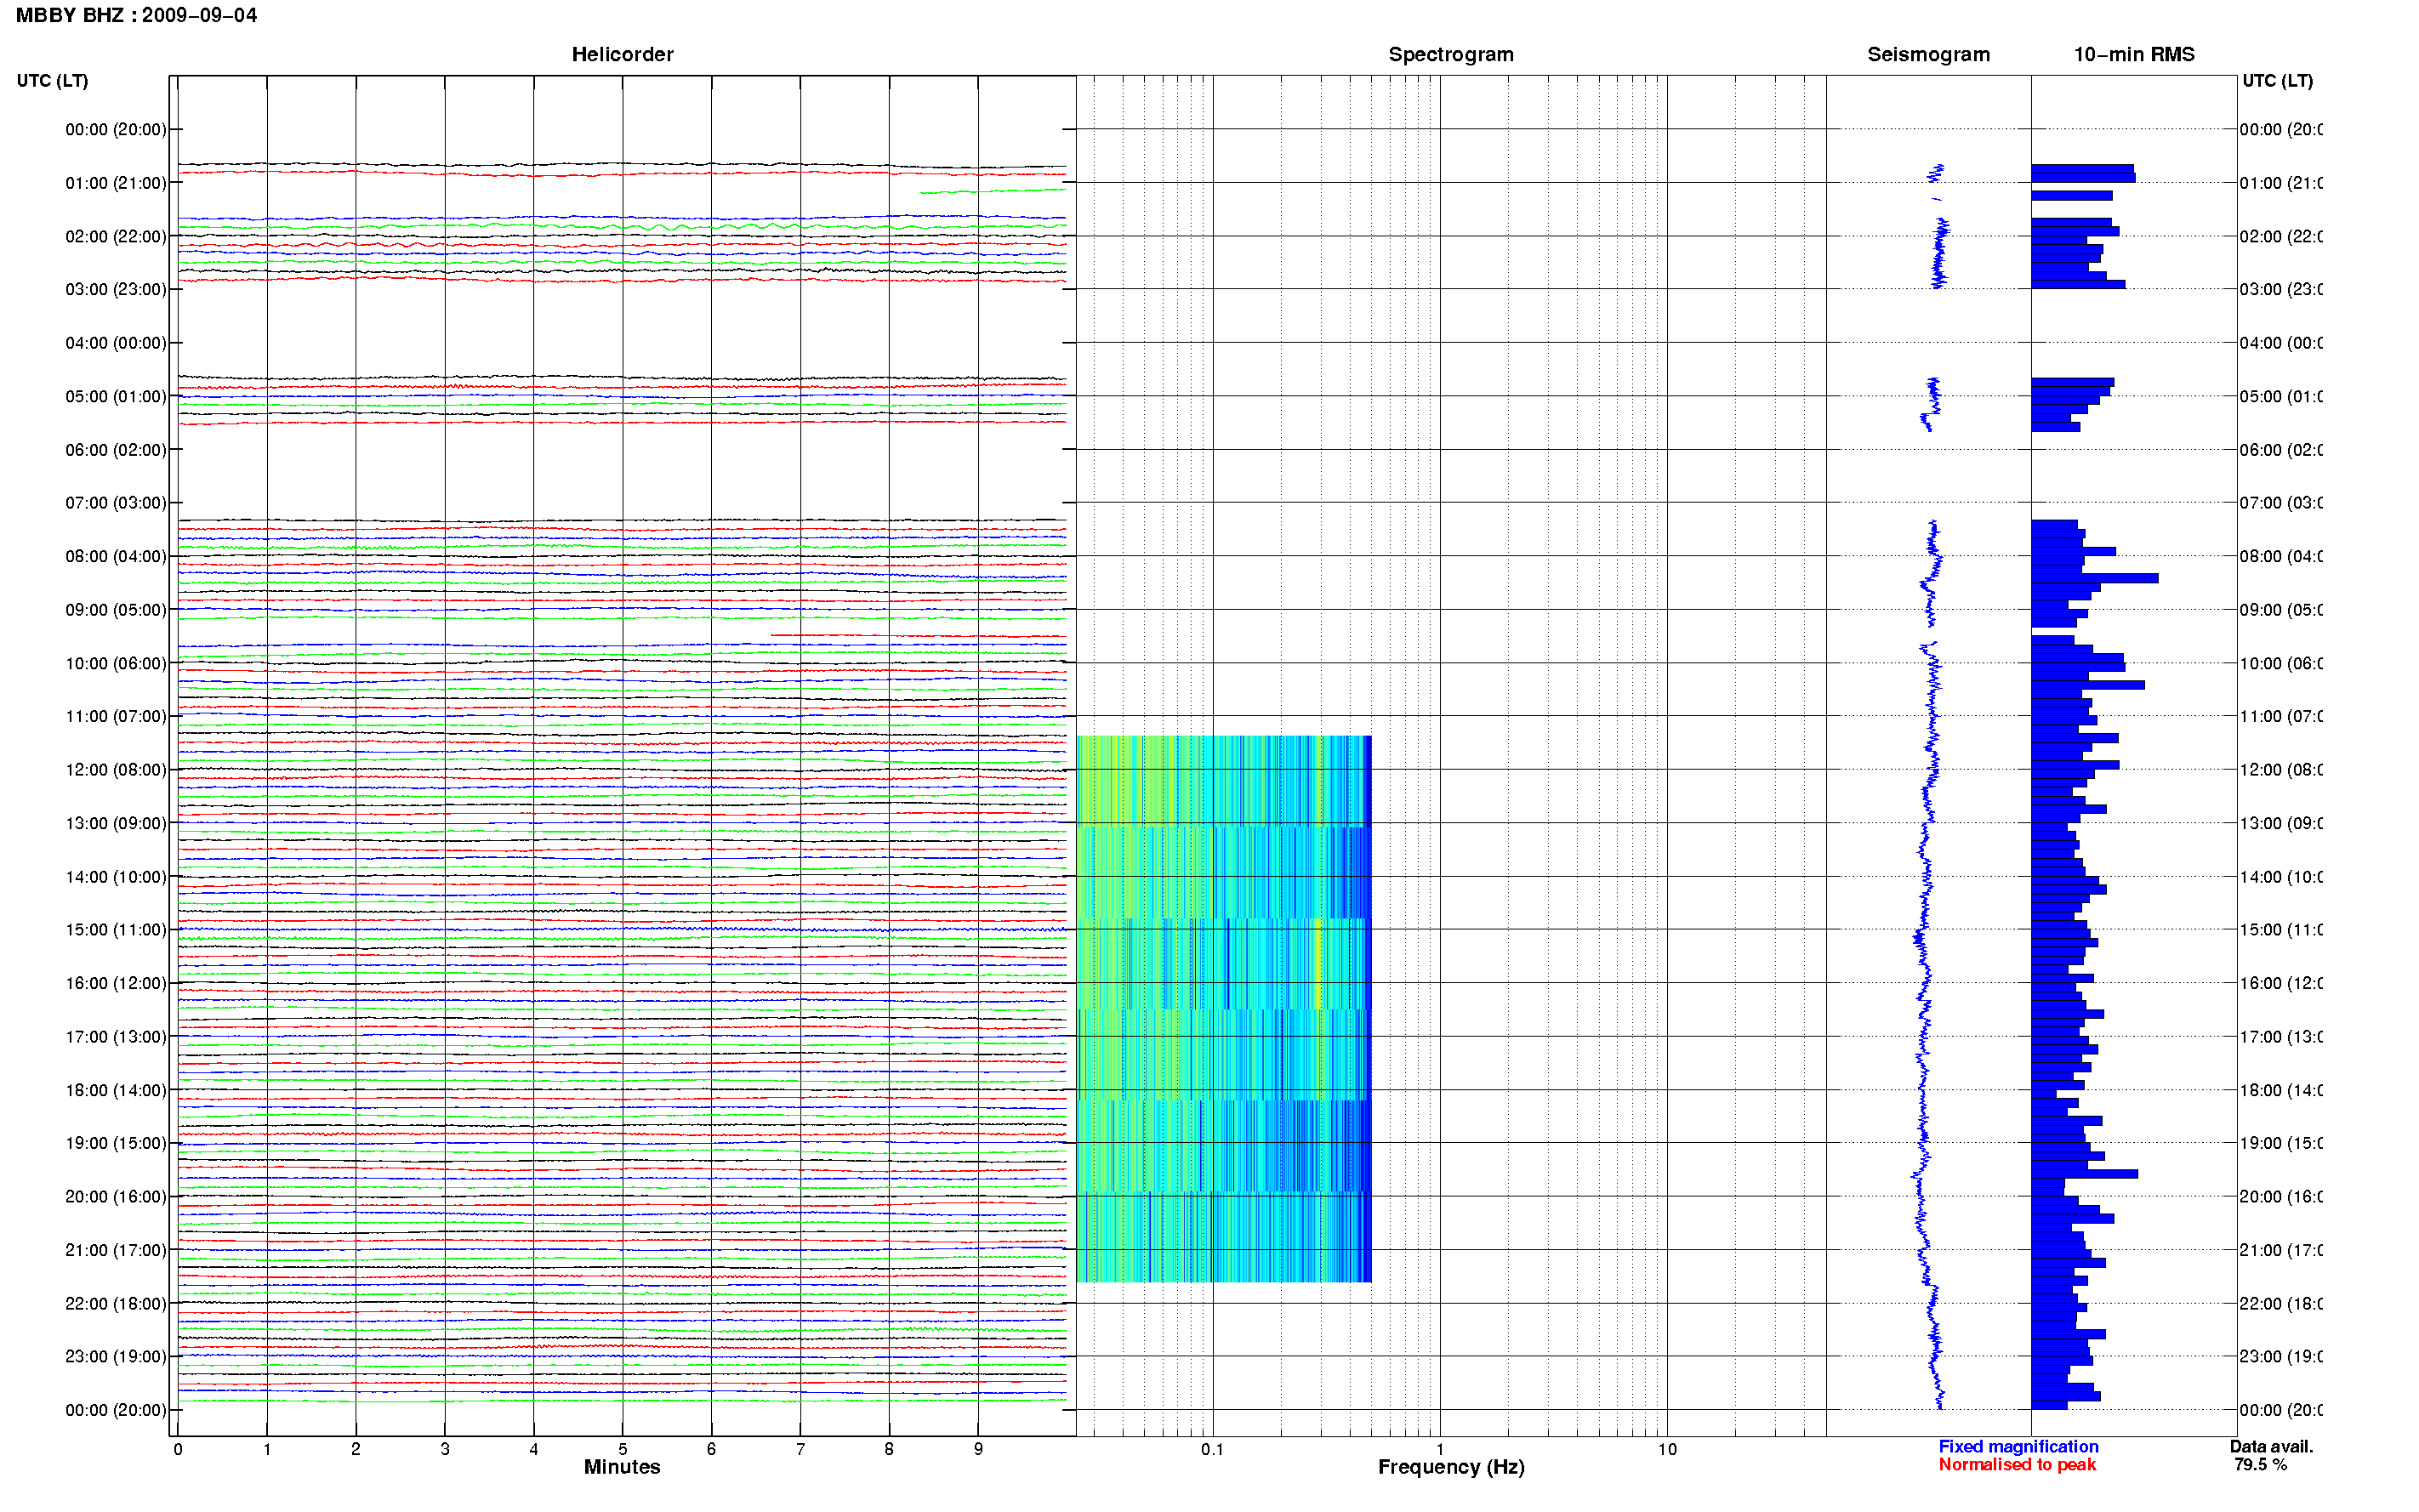Click the 'Normalised to peak' legend text

pos(2017,1464)
